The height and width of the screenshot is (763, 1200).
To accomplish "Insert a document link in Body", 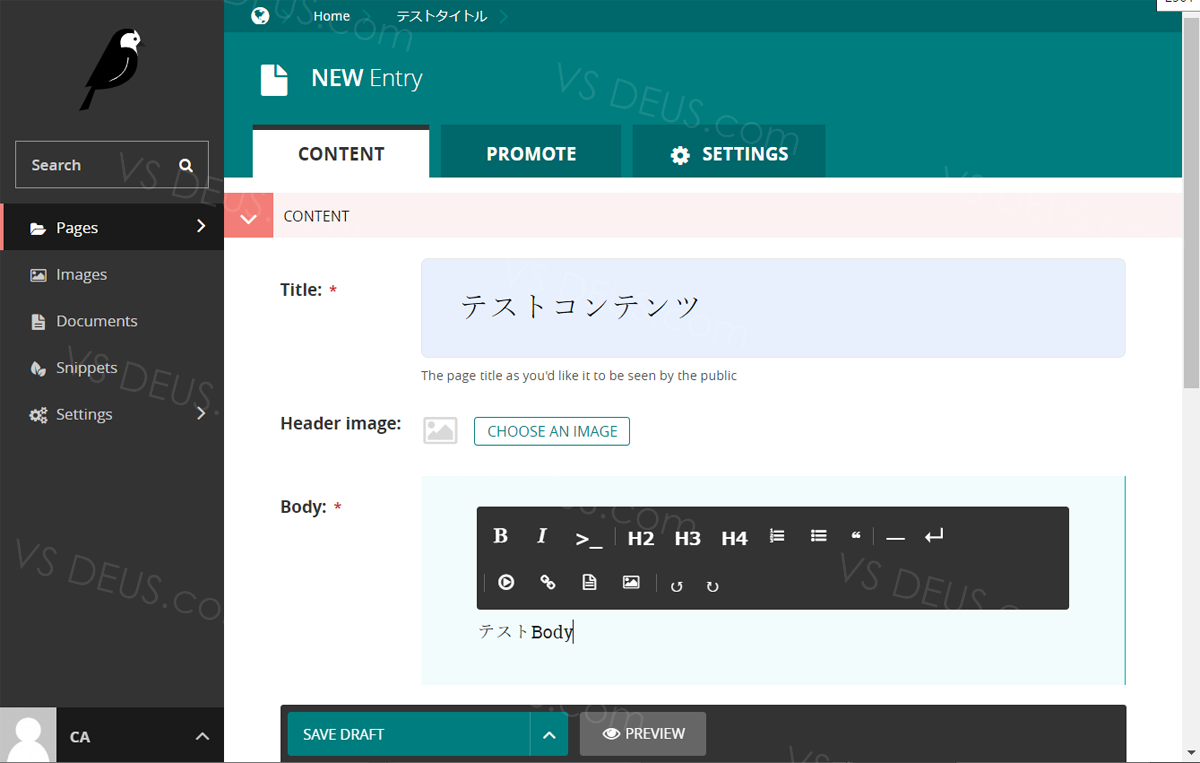I will click(x=589, y=582).
